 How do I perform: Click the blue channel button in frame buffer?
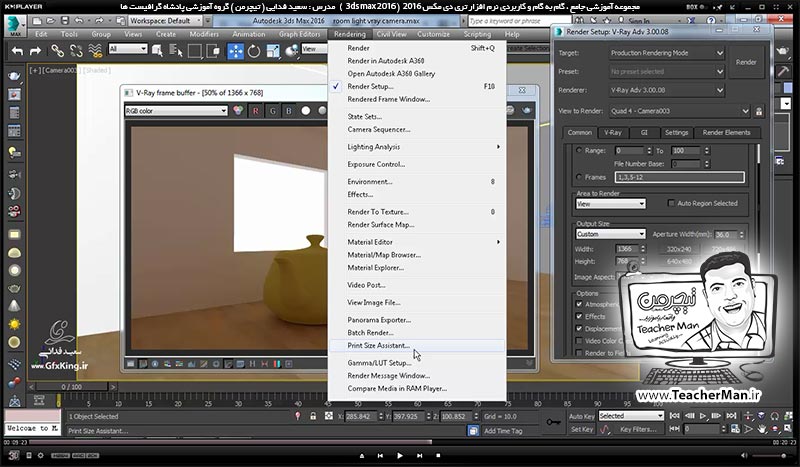pyautogui.click(x=289, y=111)
